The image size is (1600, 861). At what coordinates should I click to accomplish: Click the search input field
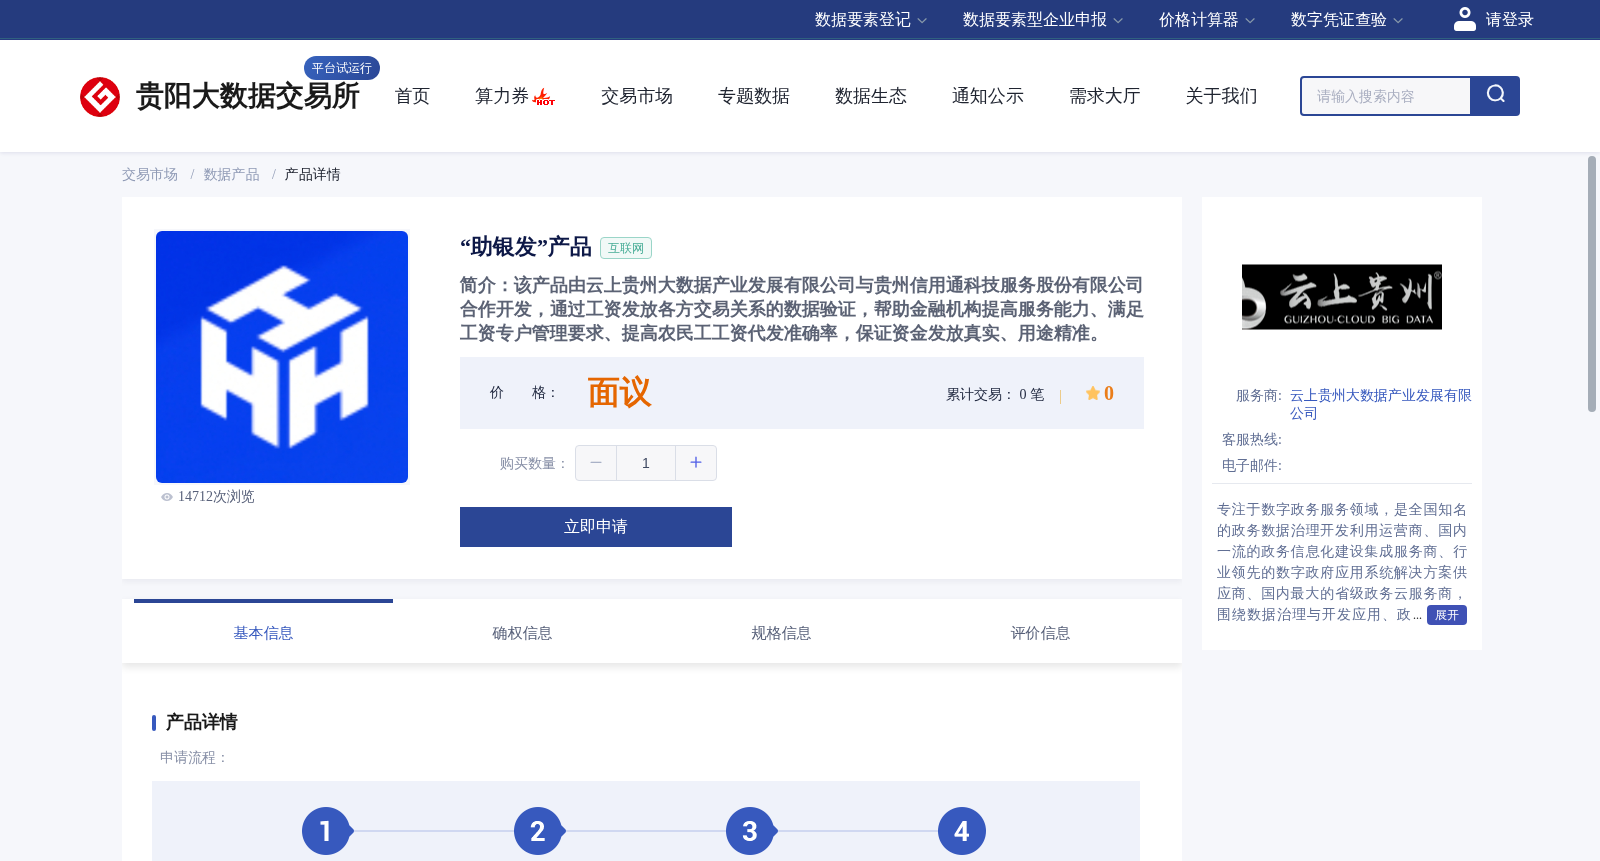tap(1386, 96)
